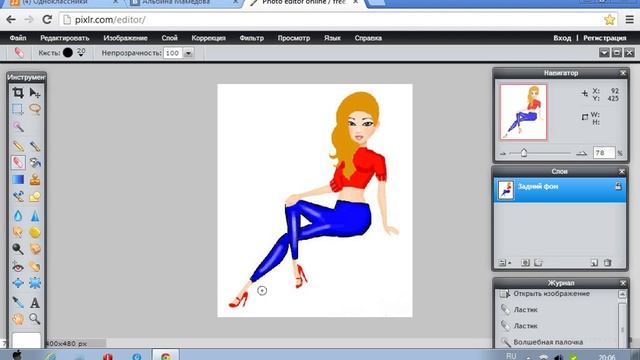640x360 pixels.
Task: Click the Navigator zoom-out small mountain icon
Action: click(503, 154)
